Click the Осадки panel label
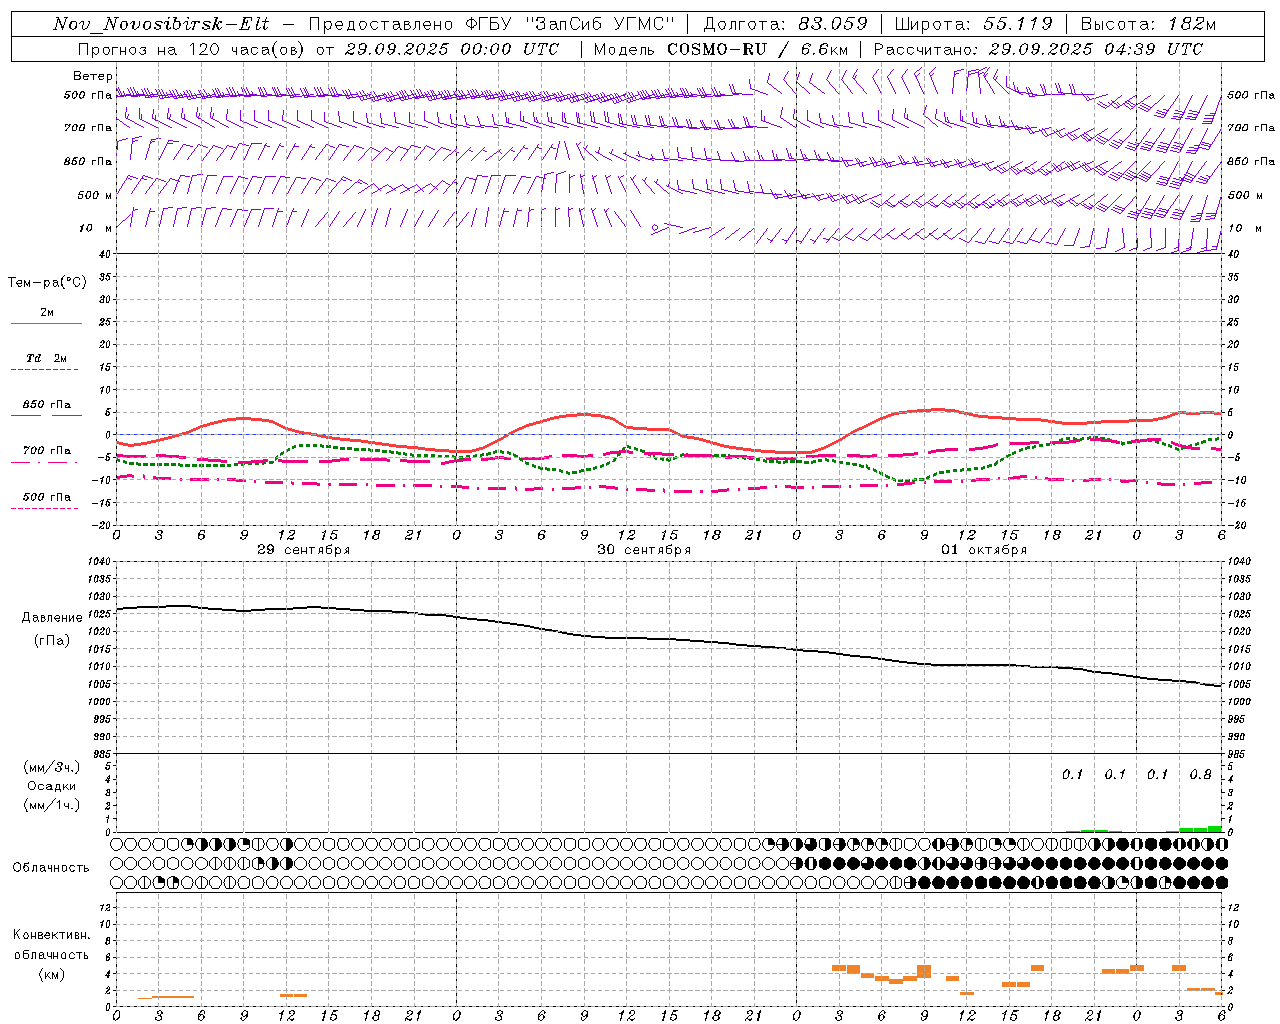1280x1024 pixels. [50, 786]
